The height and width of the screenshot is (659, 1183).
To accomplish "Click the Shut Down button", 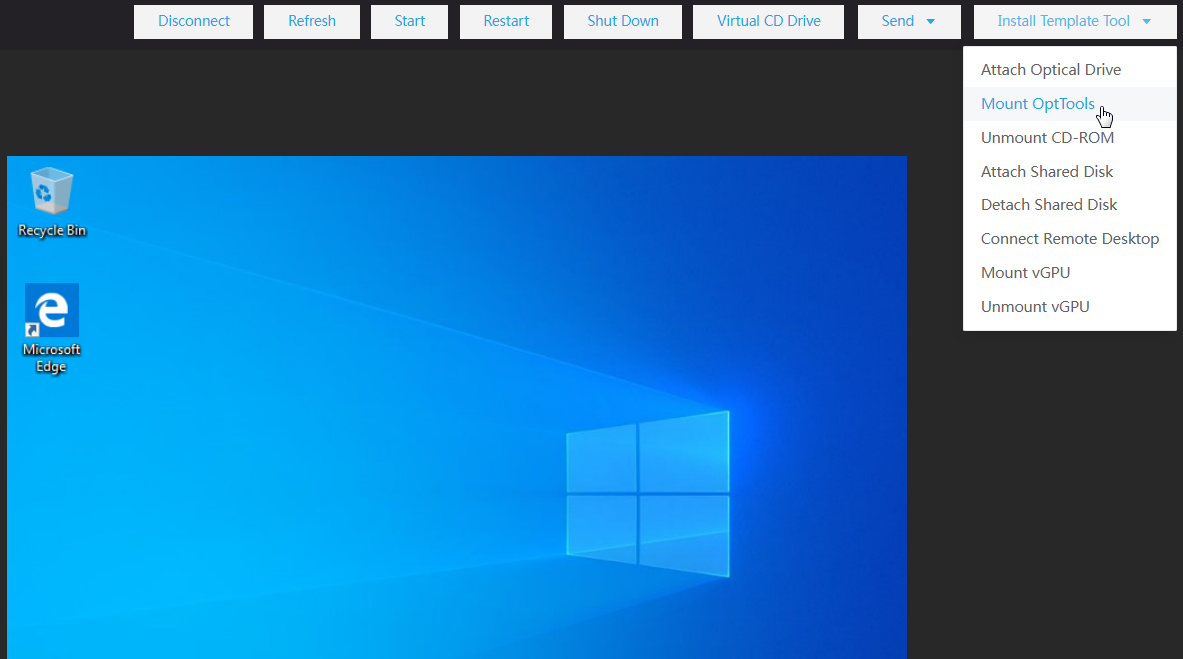I will 623,21.
